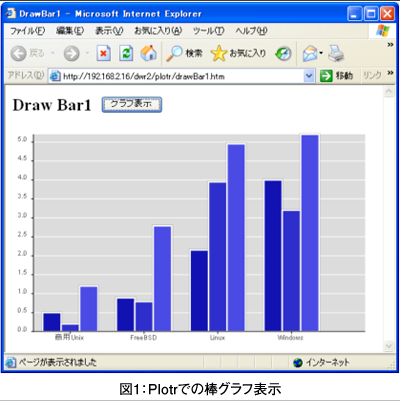Click the History clock icon

283,53
